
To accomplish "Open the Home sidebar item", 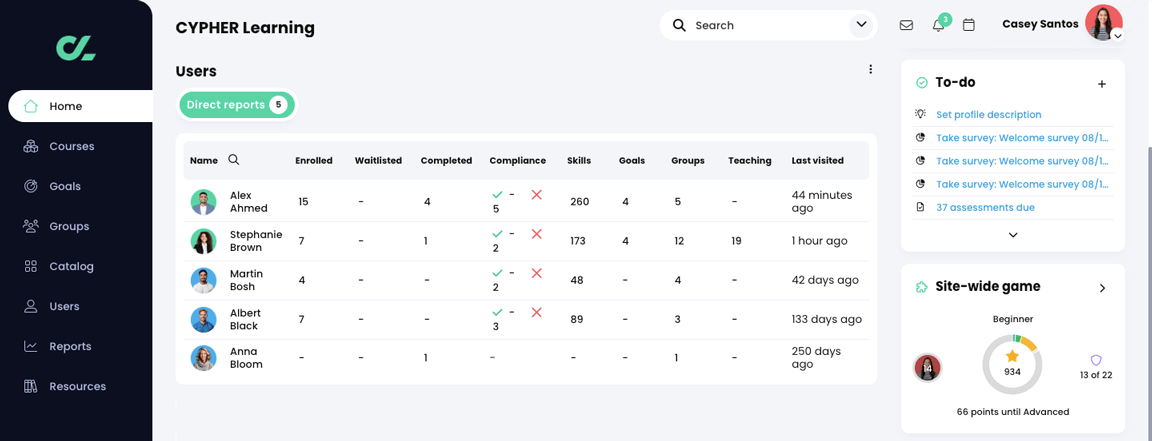I will coord(80,106).
